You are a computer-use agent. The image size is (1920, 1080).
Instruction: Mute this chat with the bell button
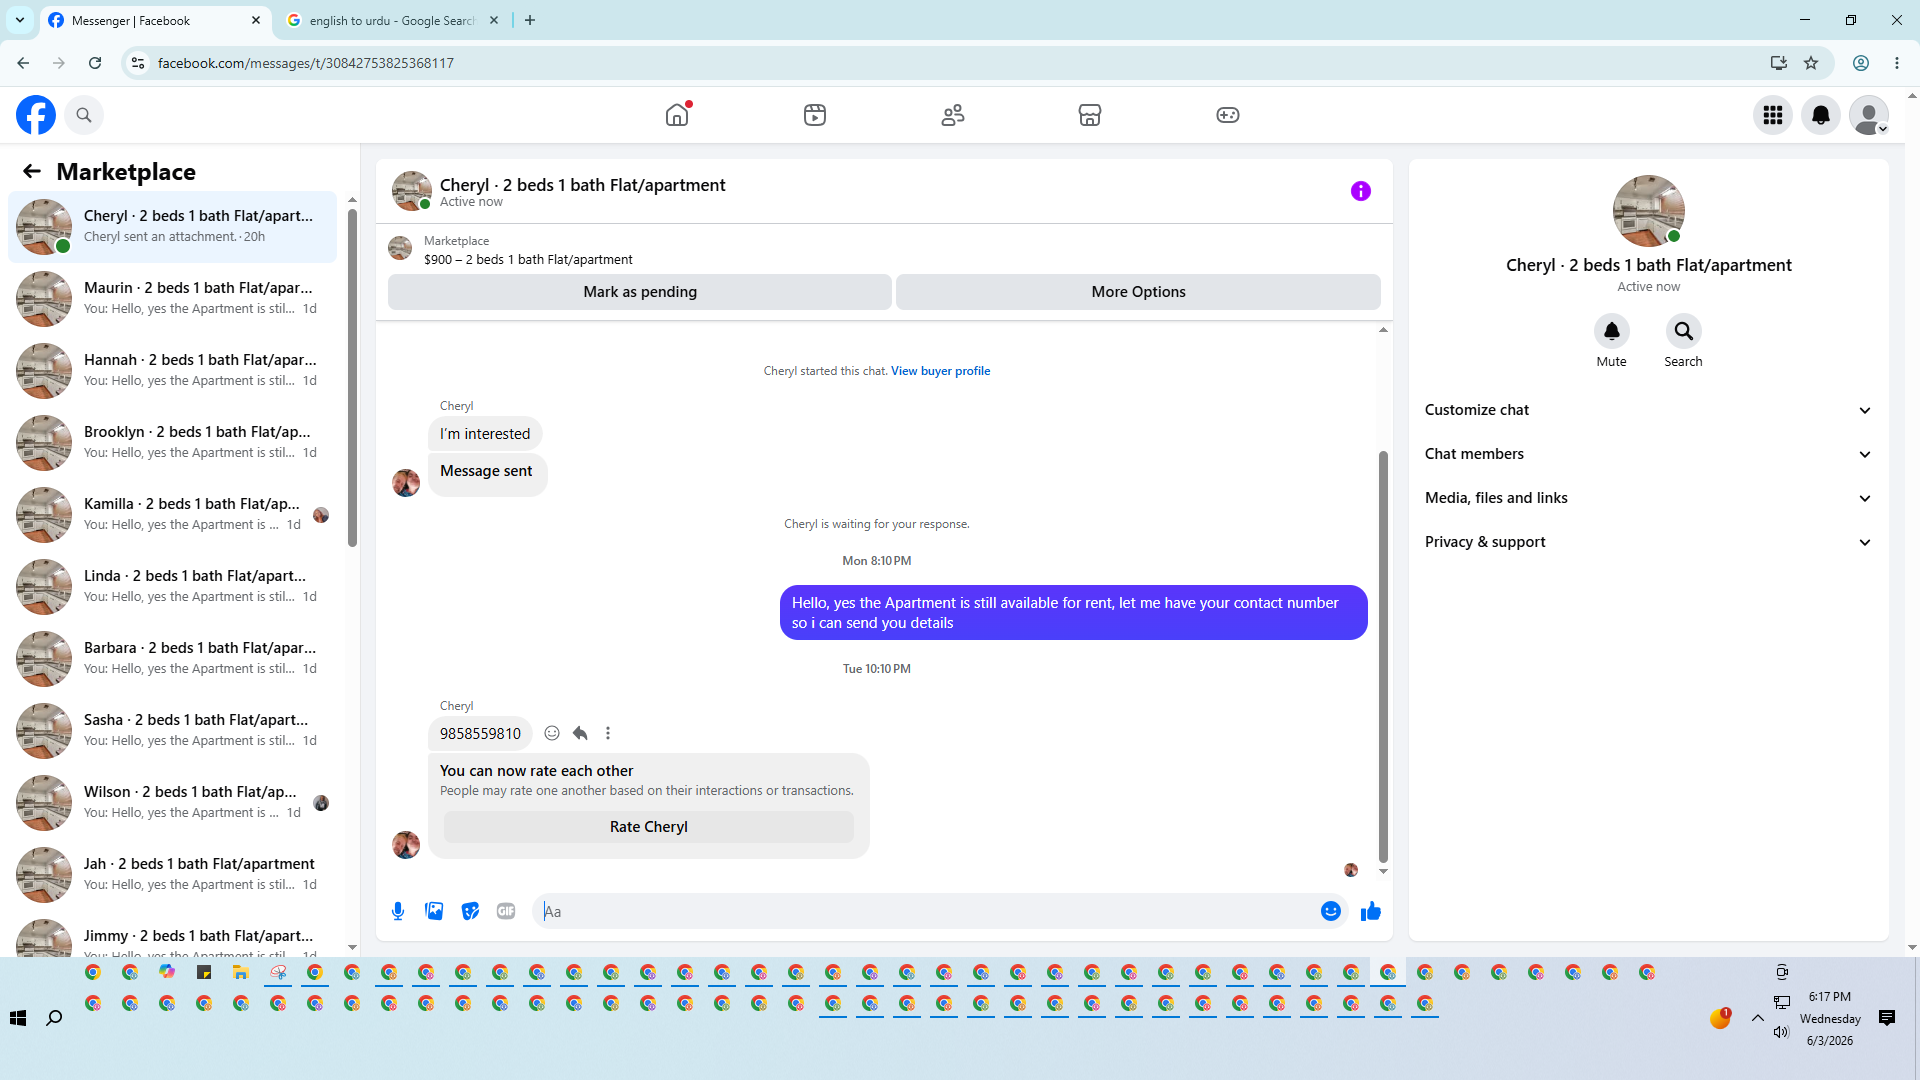(x=1612, y=331)
